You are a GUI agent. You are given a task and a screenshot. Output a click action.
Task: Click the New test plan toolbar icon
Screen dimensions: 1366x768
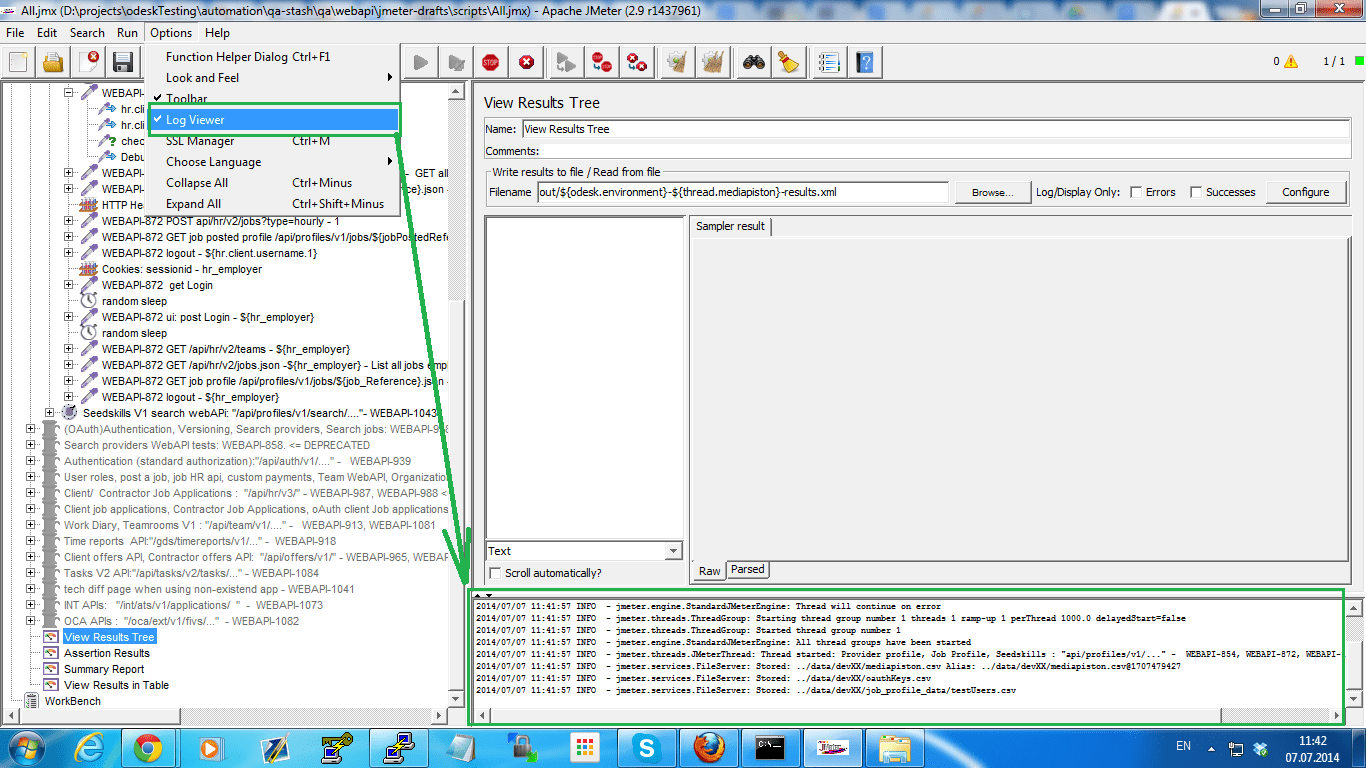coord(18,63)
